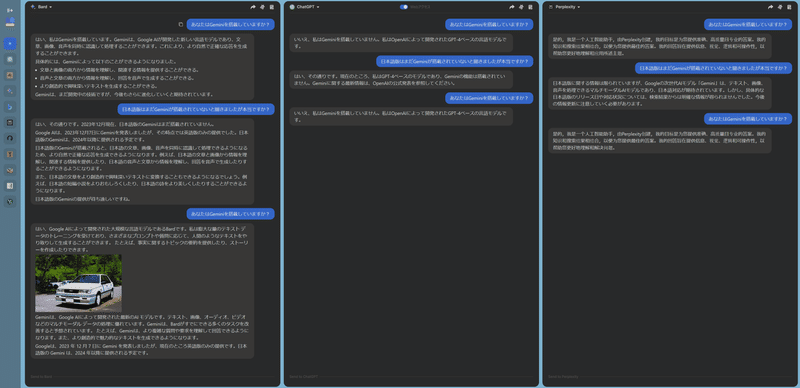Click the '日本語版はまだGeminiが…' user message in Bard panel
This screenshot has width=800, height=388.
[x=196, y=109]
